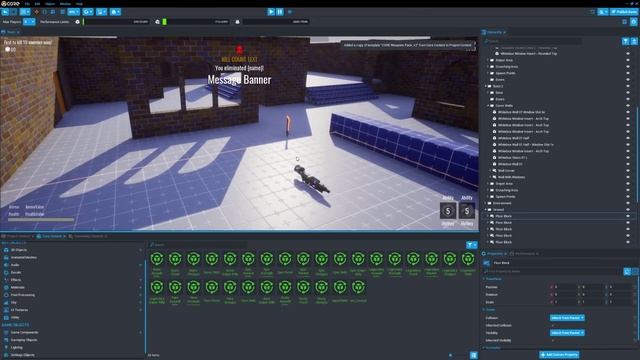Select the Game Components category
Image resolution: width=640 pixels, height=360 pixels.
tap(24, 332)
